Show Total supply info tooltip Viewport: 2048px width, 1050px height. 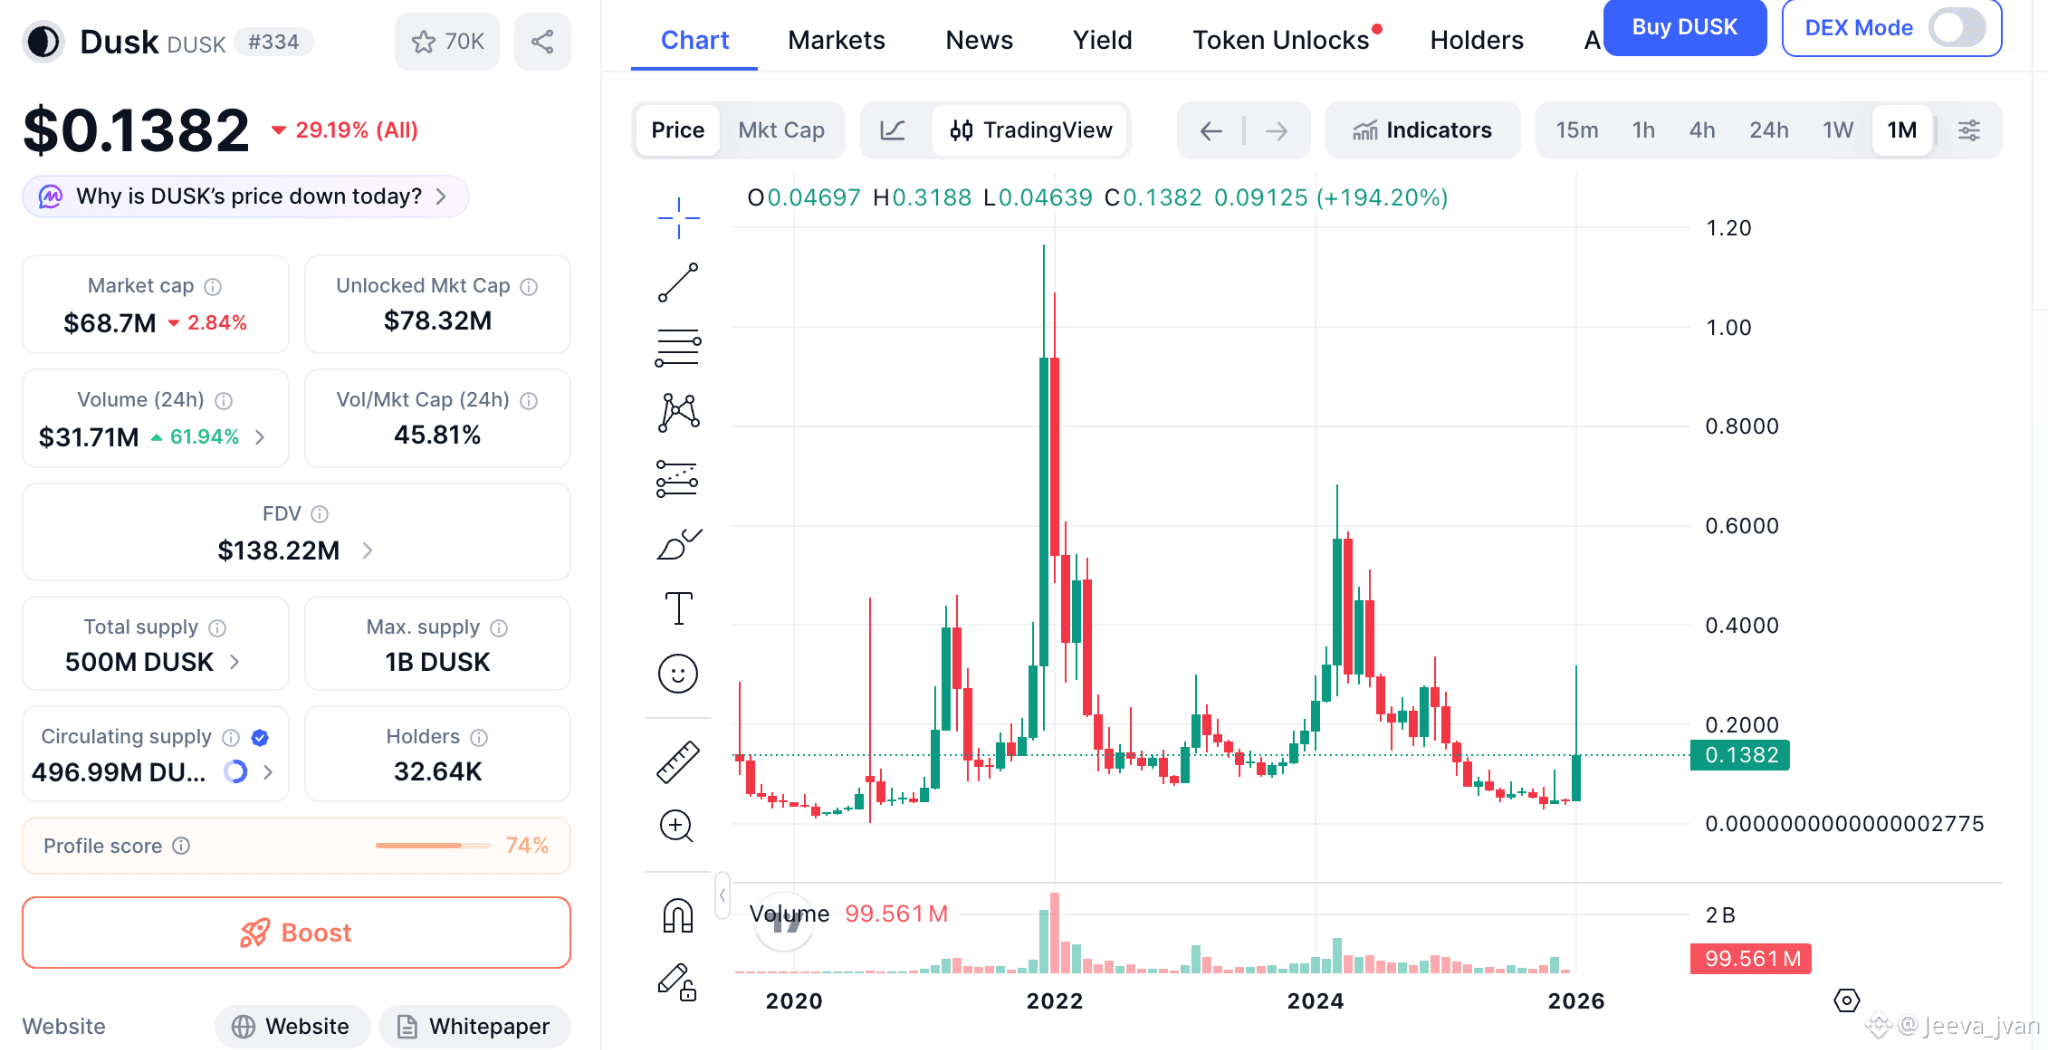pyautogui.click(x=217, y=628)
